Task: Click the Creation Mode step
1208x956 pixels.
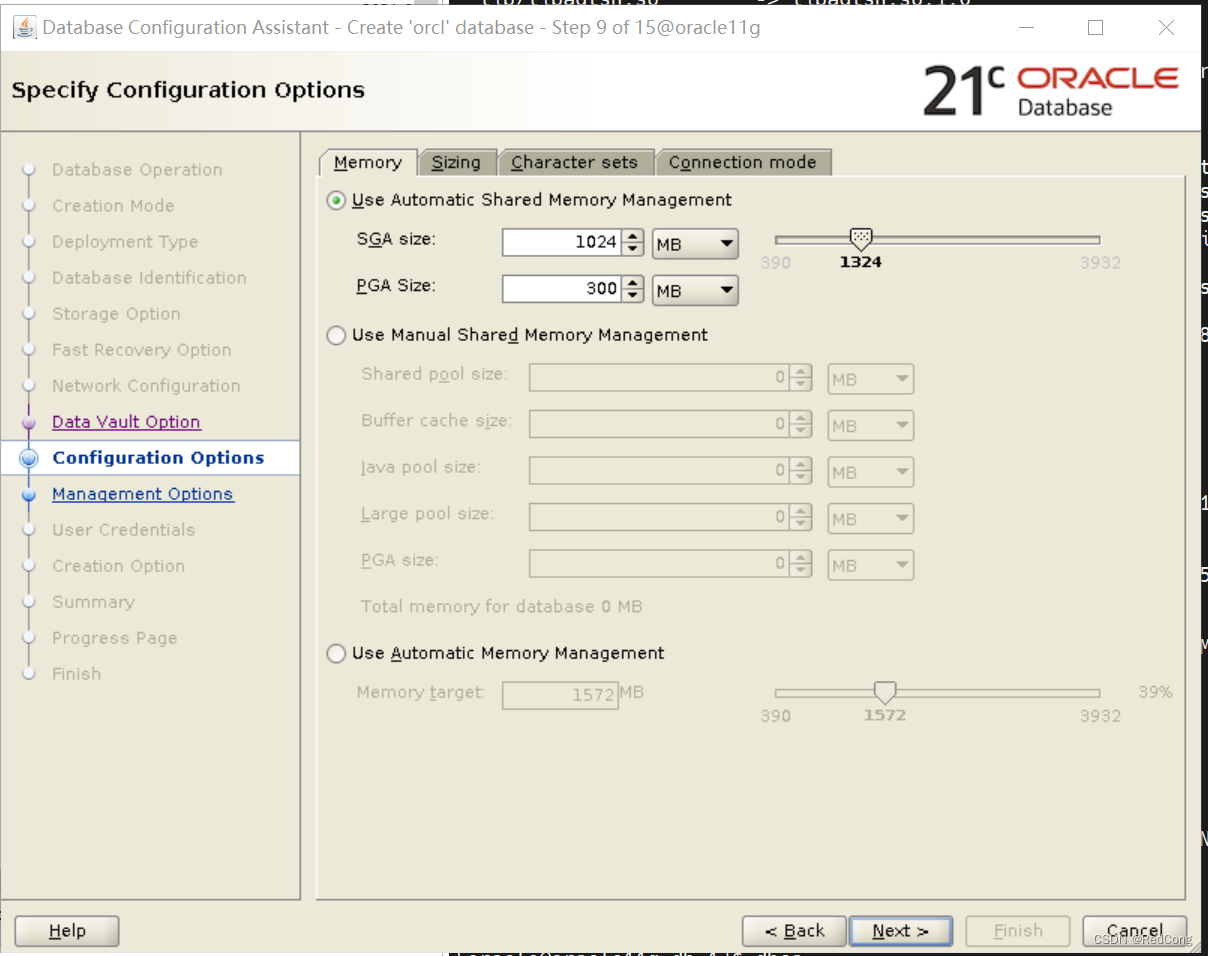Action: click(113, 206)
